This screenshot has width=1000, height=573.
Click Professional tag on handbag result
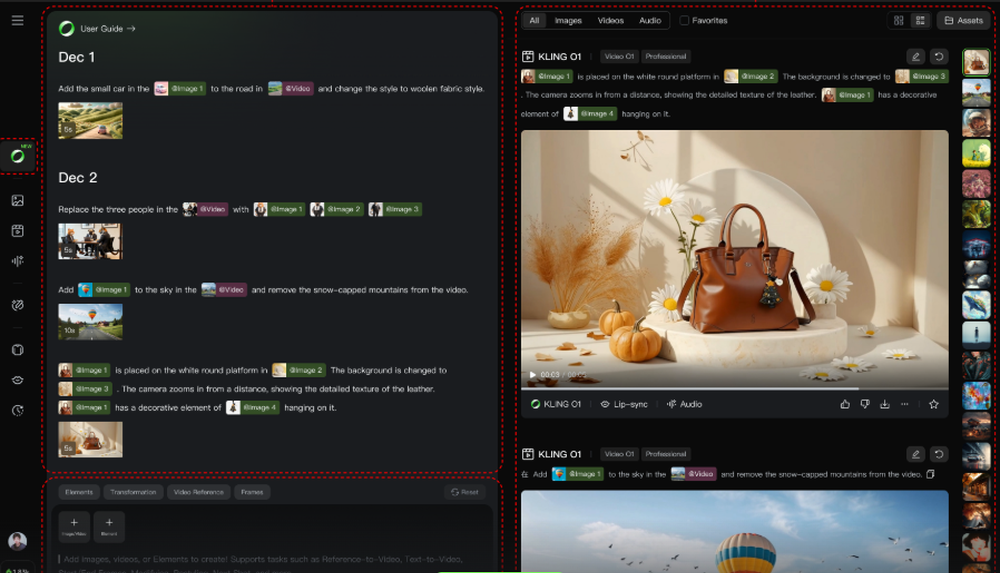coord(665,56)
